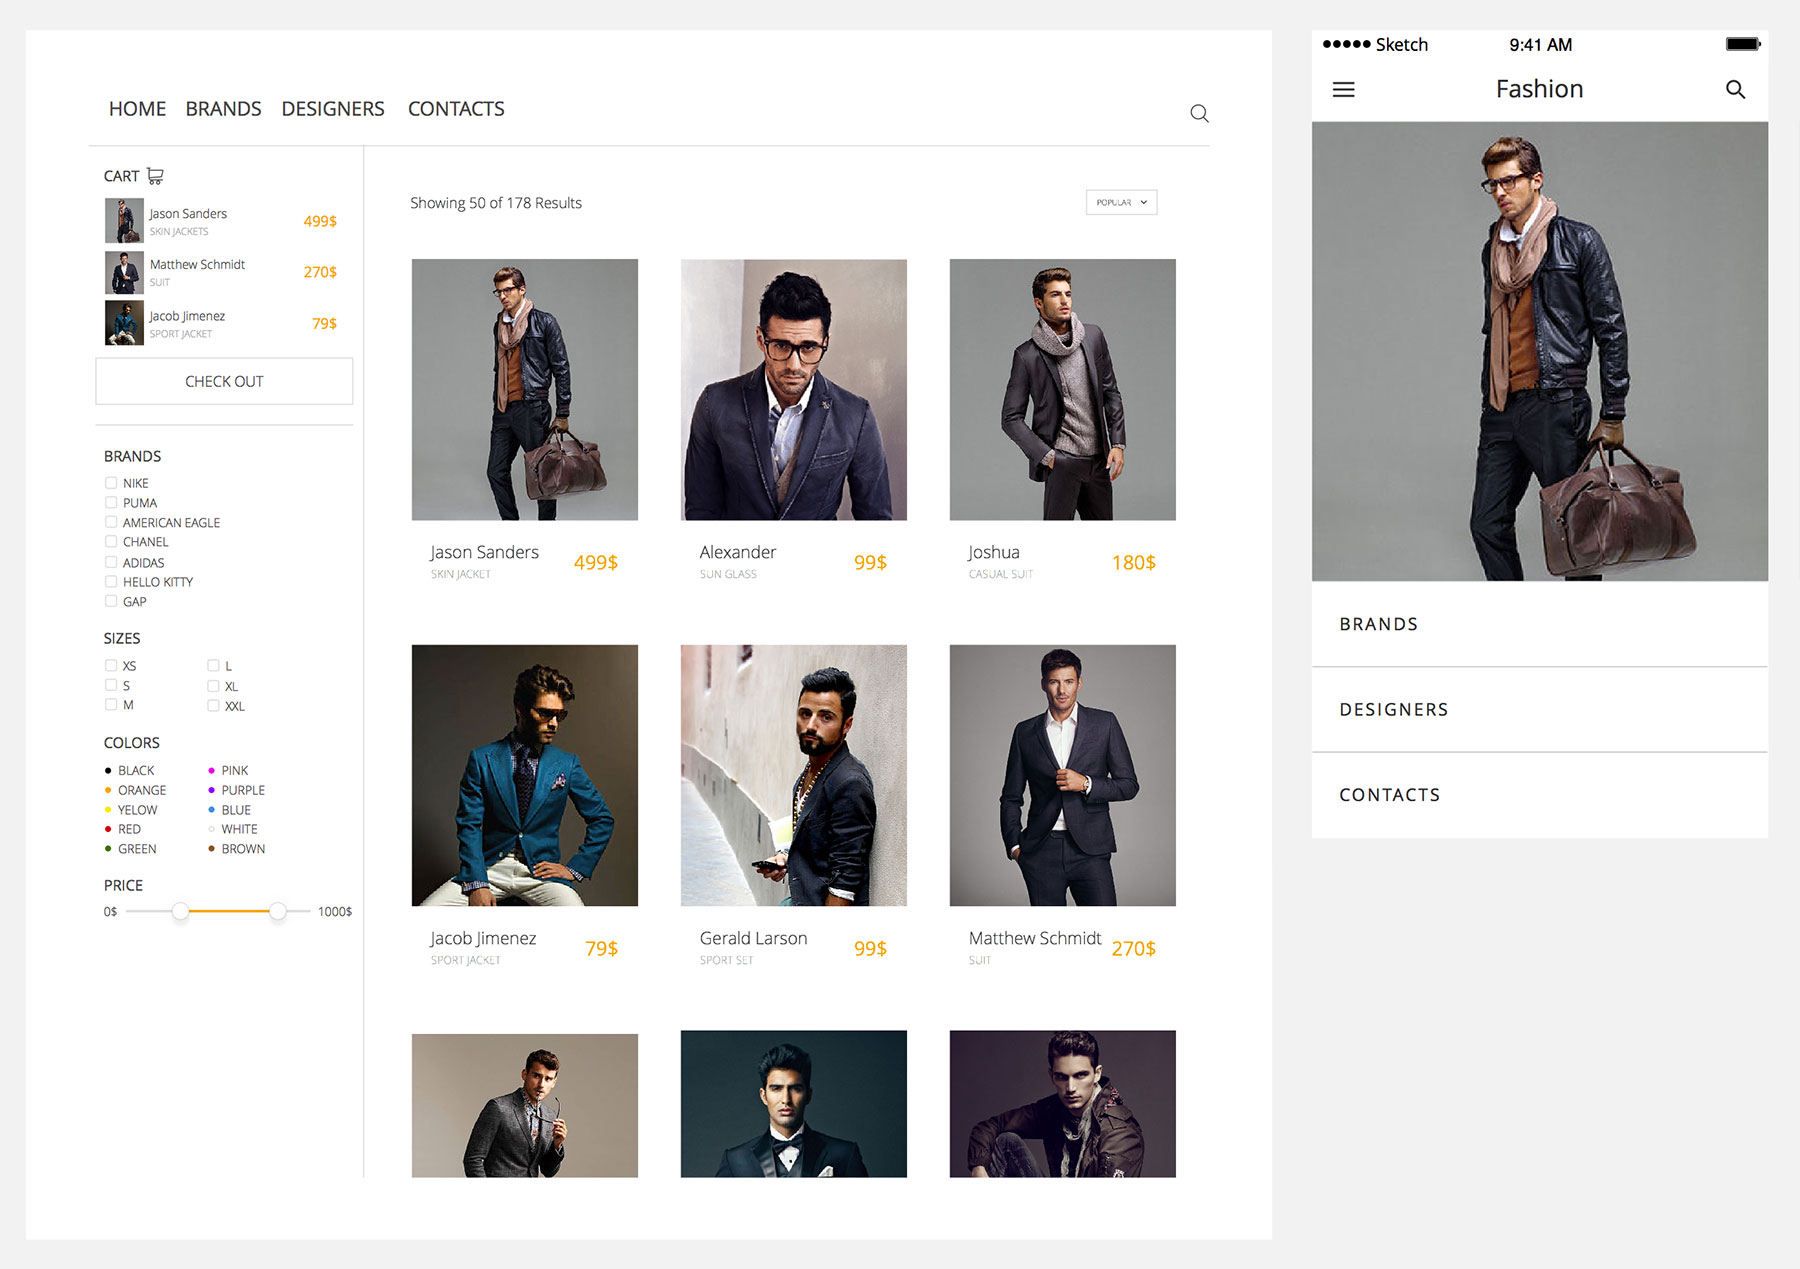Open CONTACTS in the top navigation
Screen dimensions: 1800x1269
[456, 109]
